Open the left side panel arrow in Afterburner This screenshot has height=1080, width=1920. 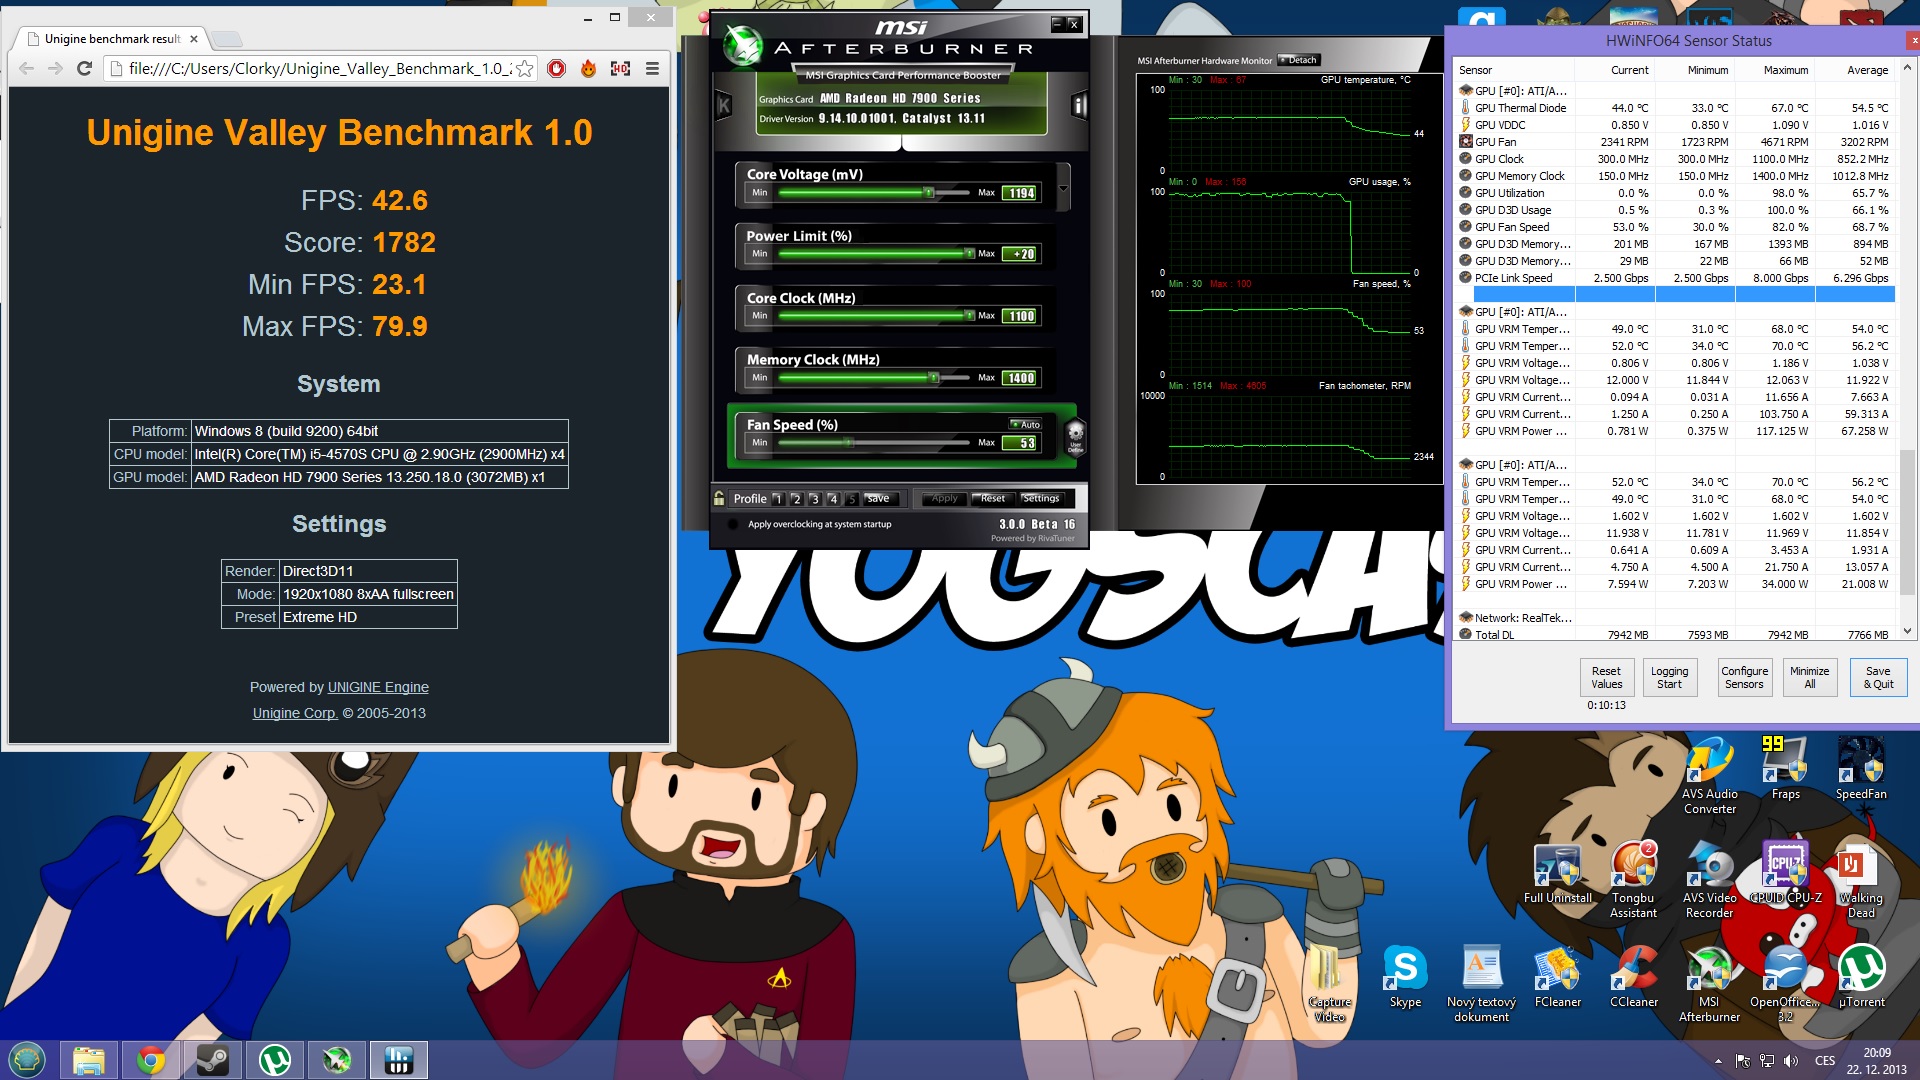[724, 105]
